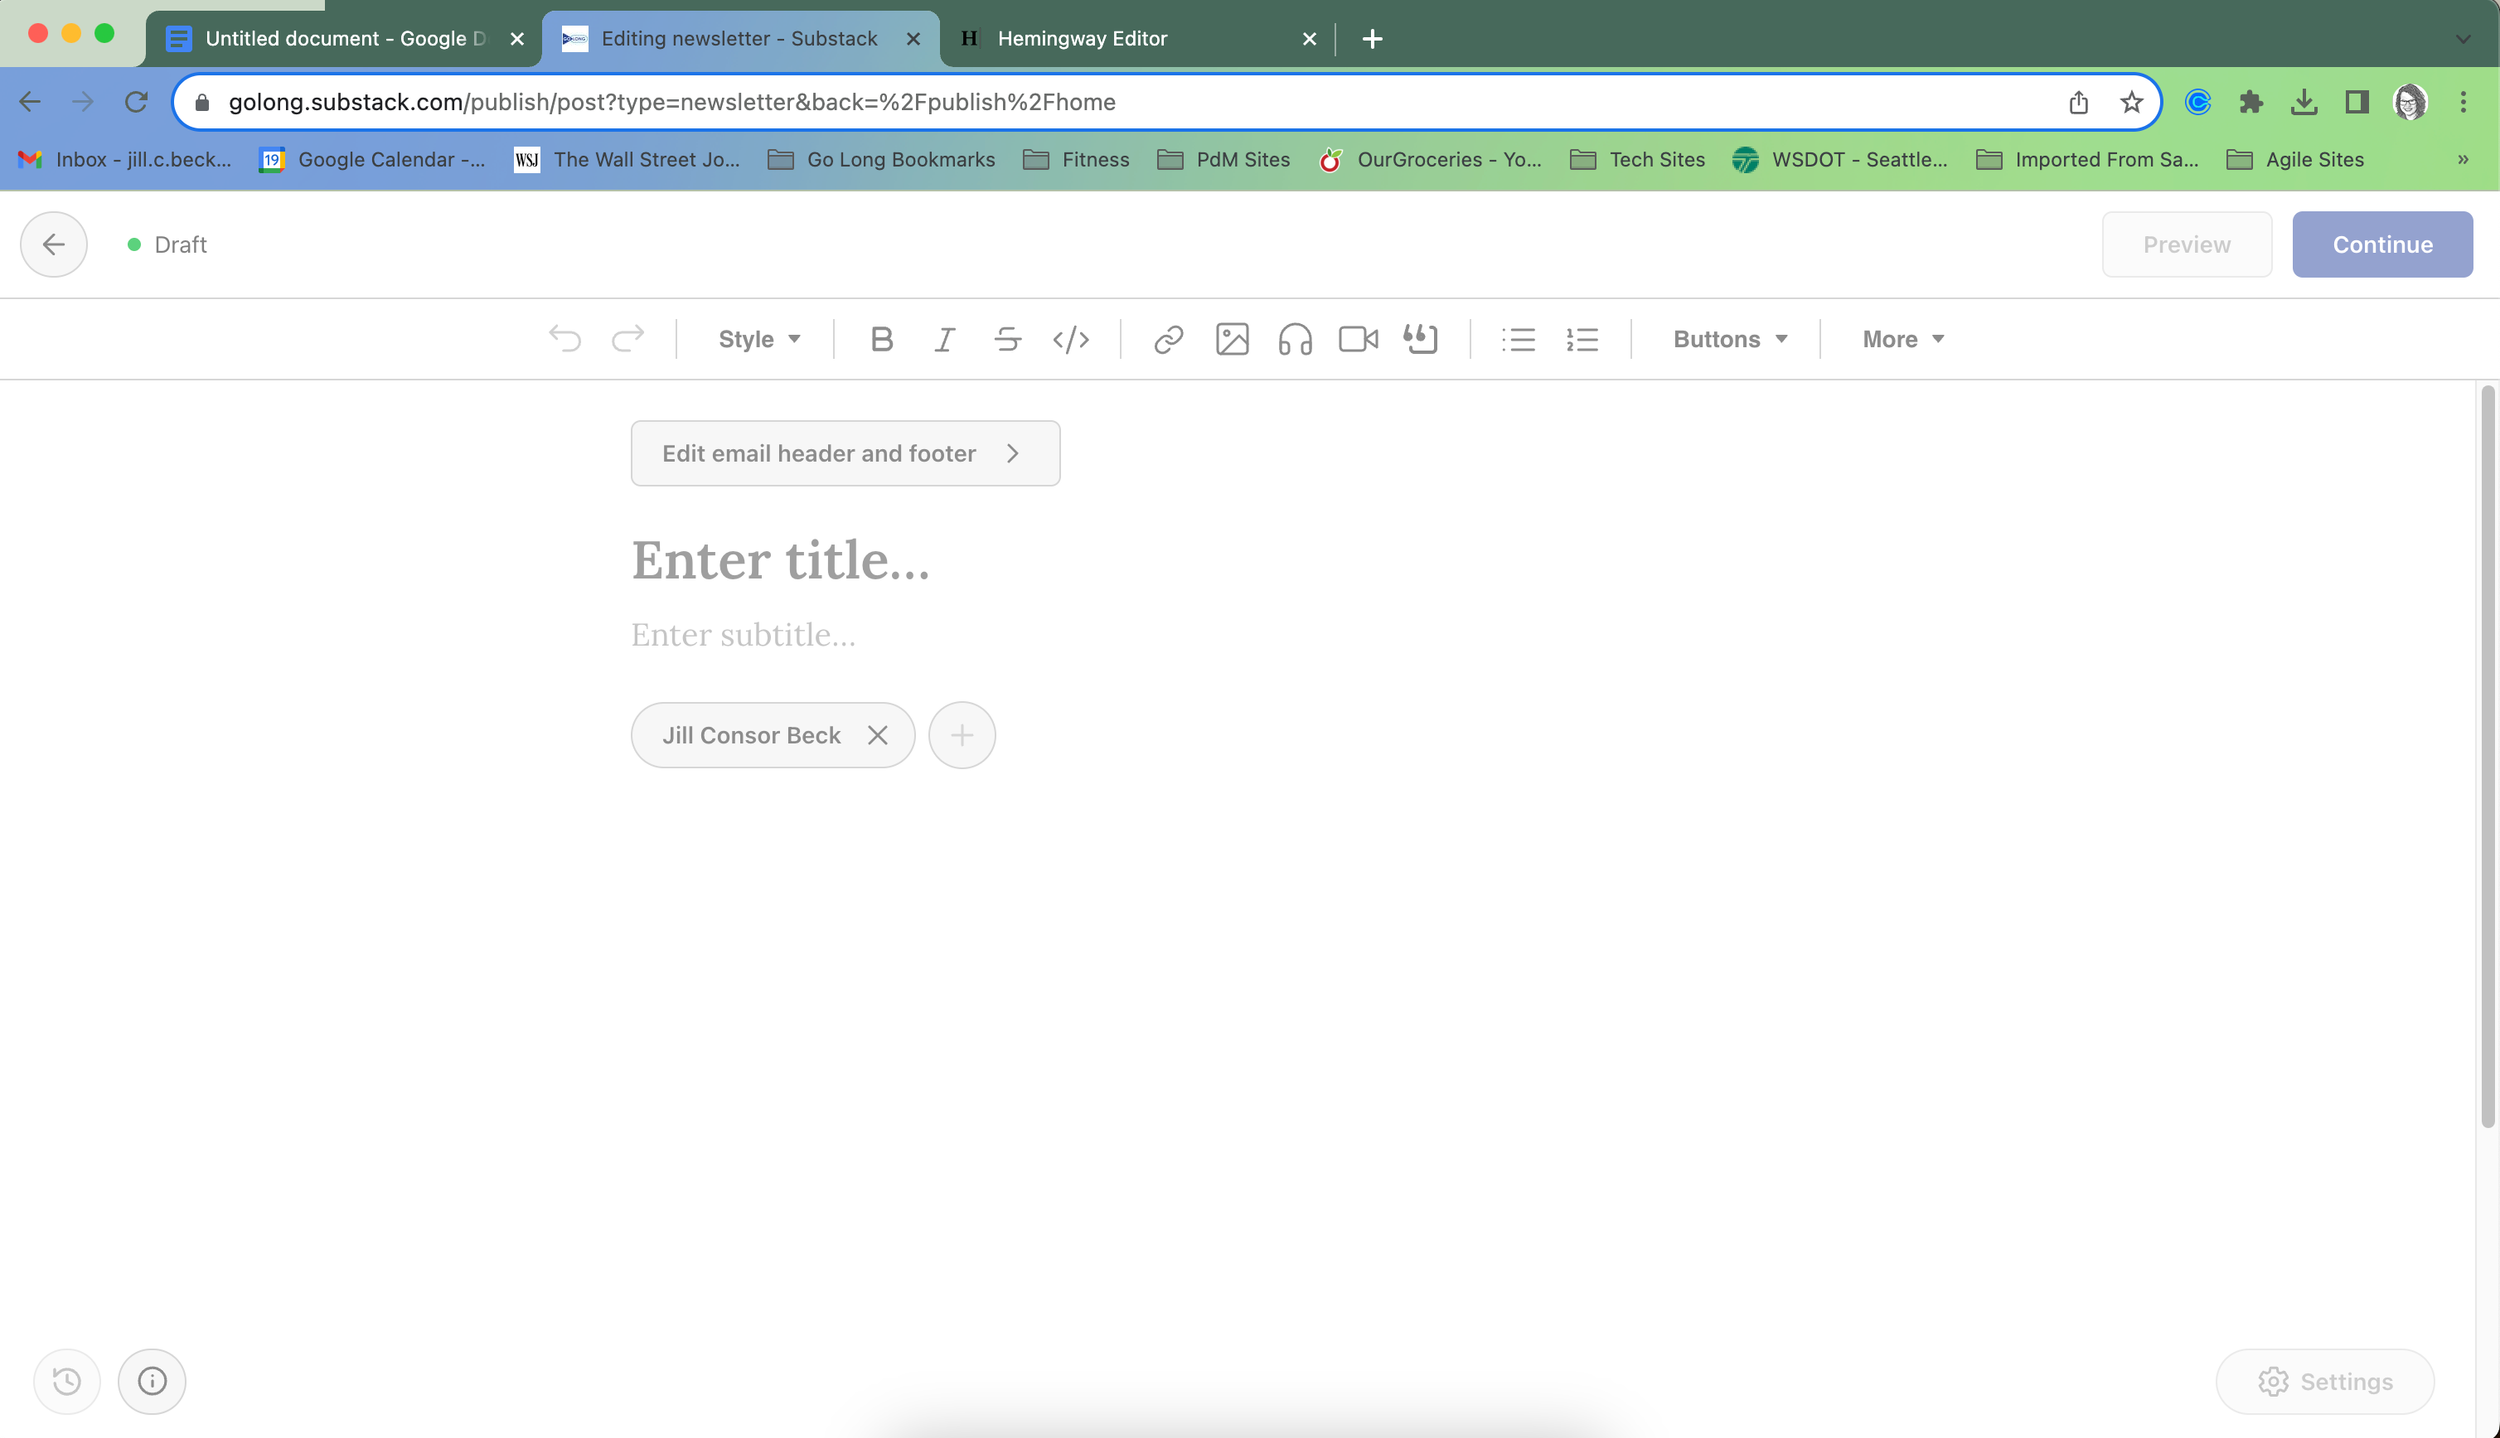
Task: Insert a hyperlink via link icon
Action: point(1168,339)
